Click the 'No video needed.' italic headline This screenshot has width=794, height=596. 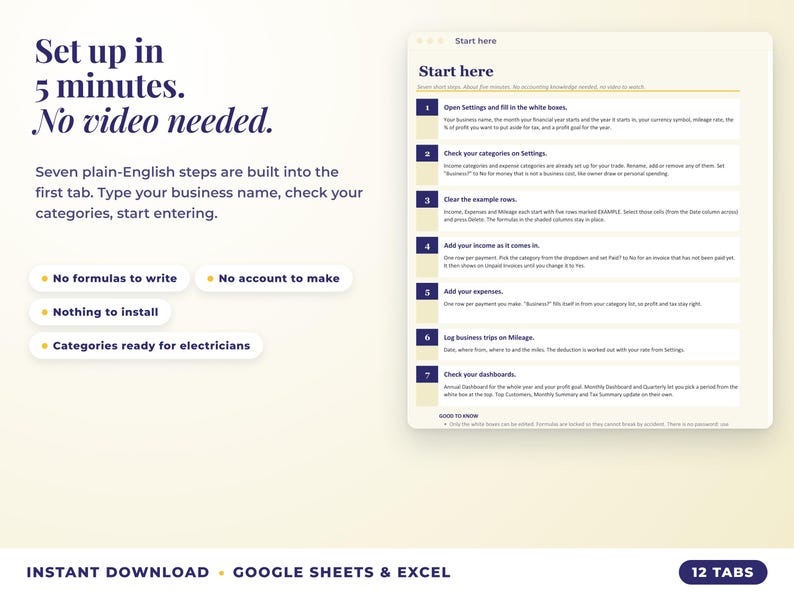(153, 121)
